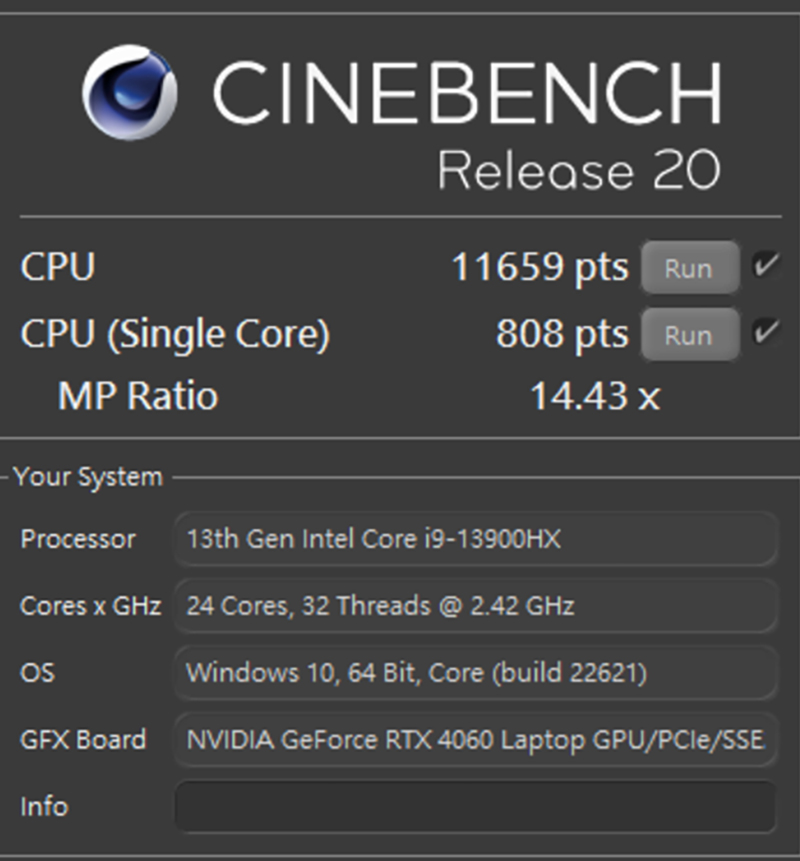The image size is (800, 861).
Task: Click the CINEBENCH title text
Action: tap(467, 93)
